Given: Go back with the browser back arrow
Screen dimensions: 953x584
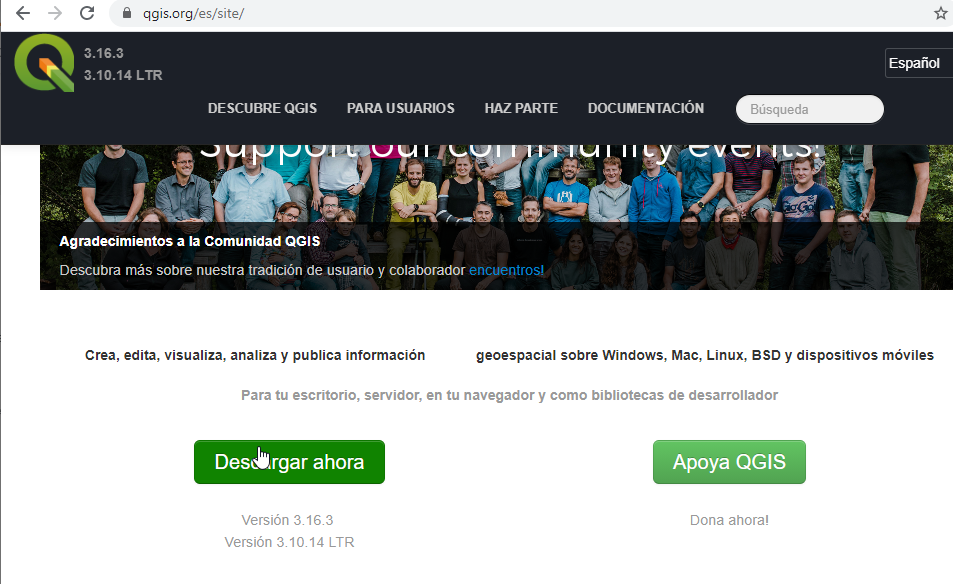Looking at the screenshot, I should click(x=22, y=13).
